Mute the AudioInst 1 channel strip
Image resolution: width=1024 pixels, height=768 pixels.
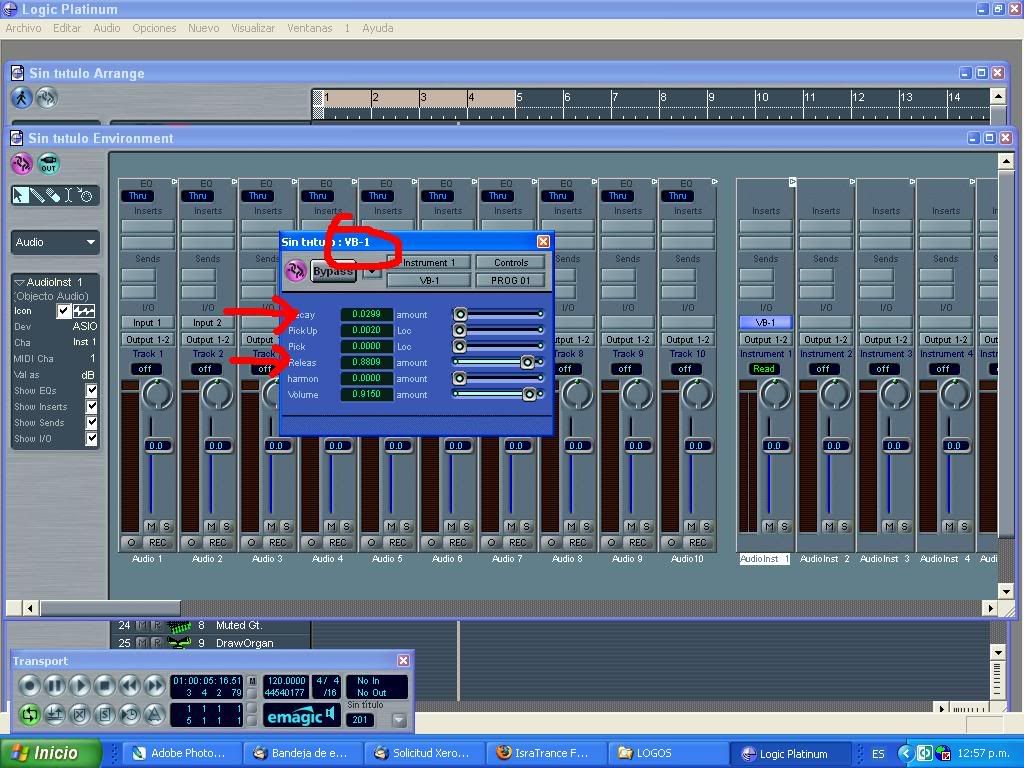pos(769,526)
